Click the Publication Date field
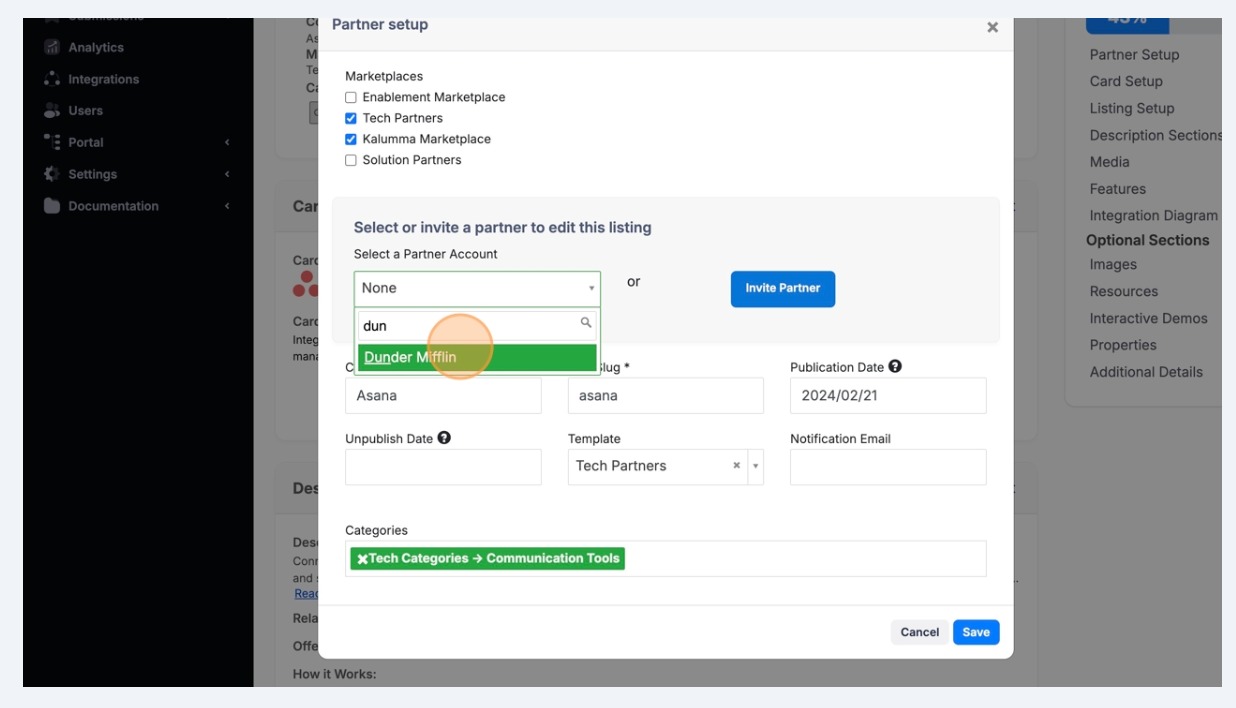This screenshot has width=1236, height=708. tap(888, 396)
